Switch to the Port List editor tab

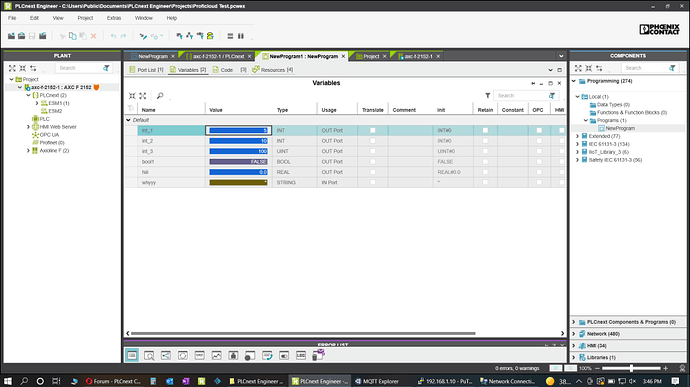(147, 70)
